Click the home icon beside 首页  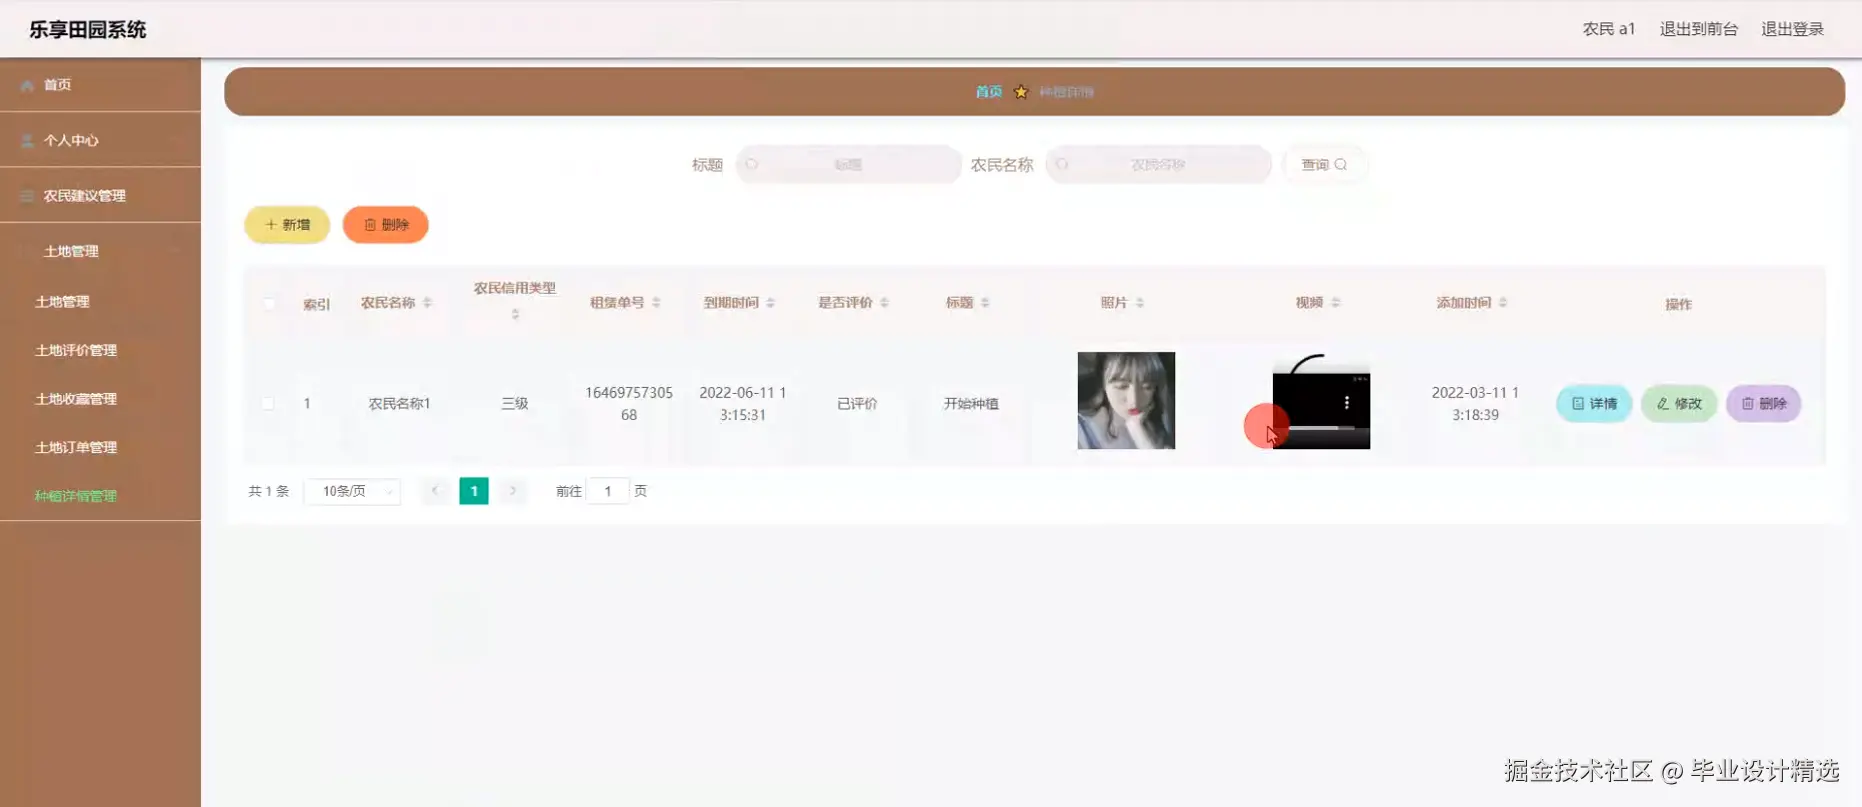point(27,85)
